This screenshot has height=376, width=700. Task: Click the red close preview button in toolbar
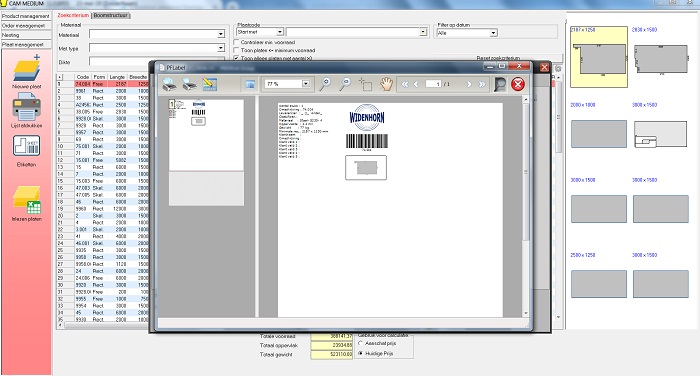(x=518, y=84)
